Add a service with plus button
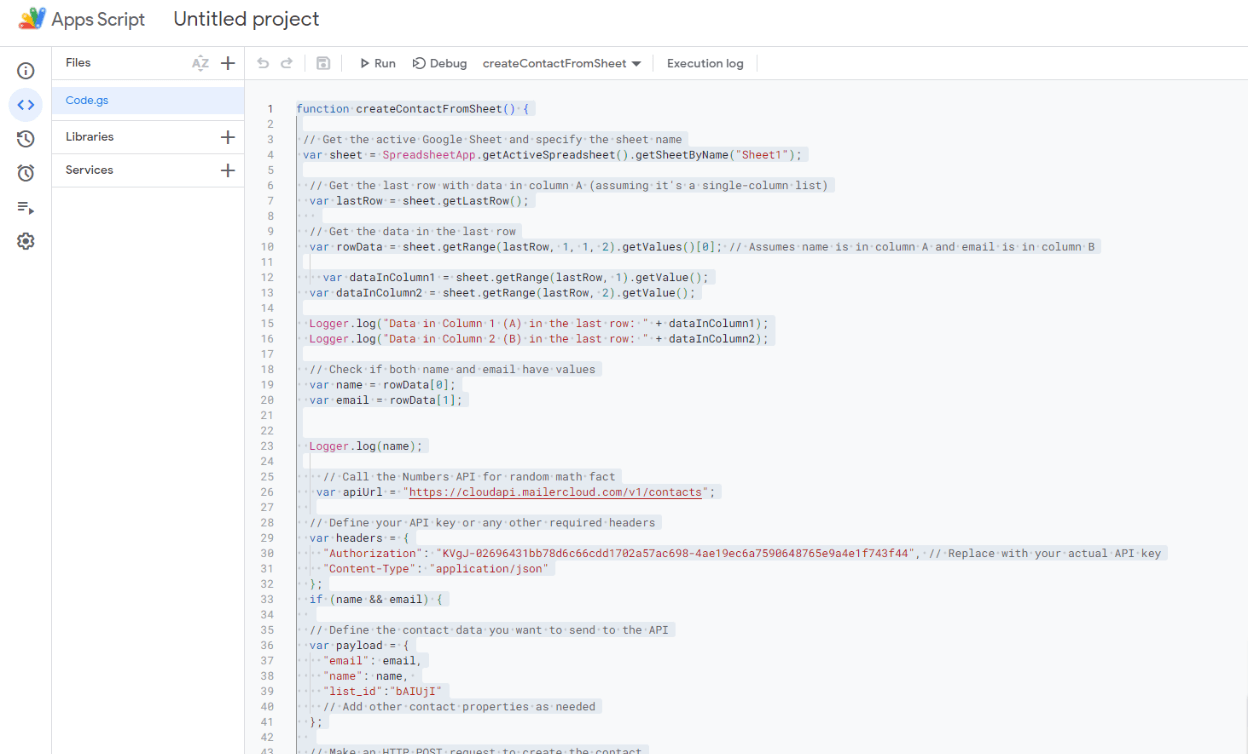This screenshot has height=754, width=1248. point(228,170)
